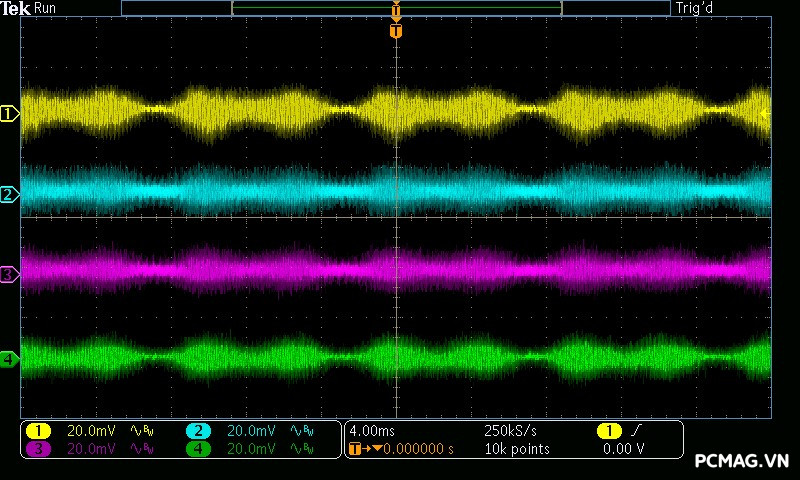Select the channel 4 badge in readout

[199, 449]
